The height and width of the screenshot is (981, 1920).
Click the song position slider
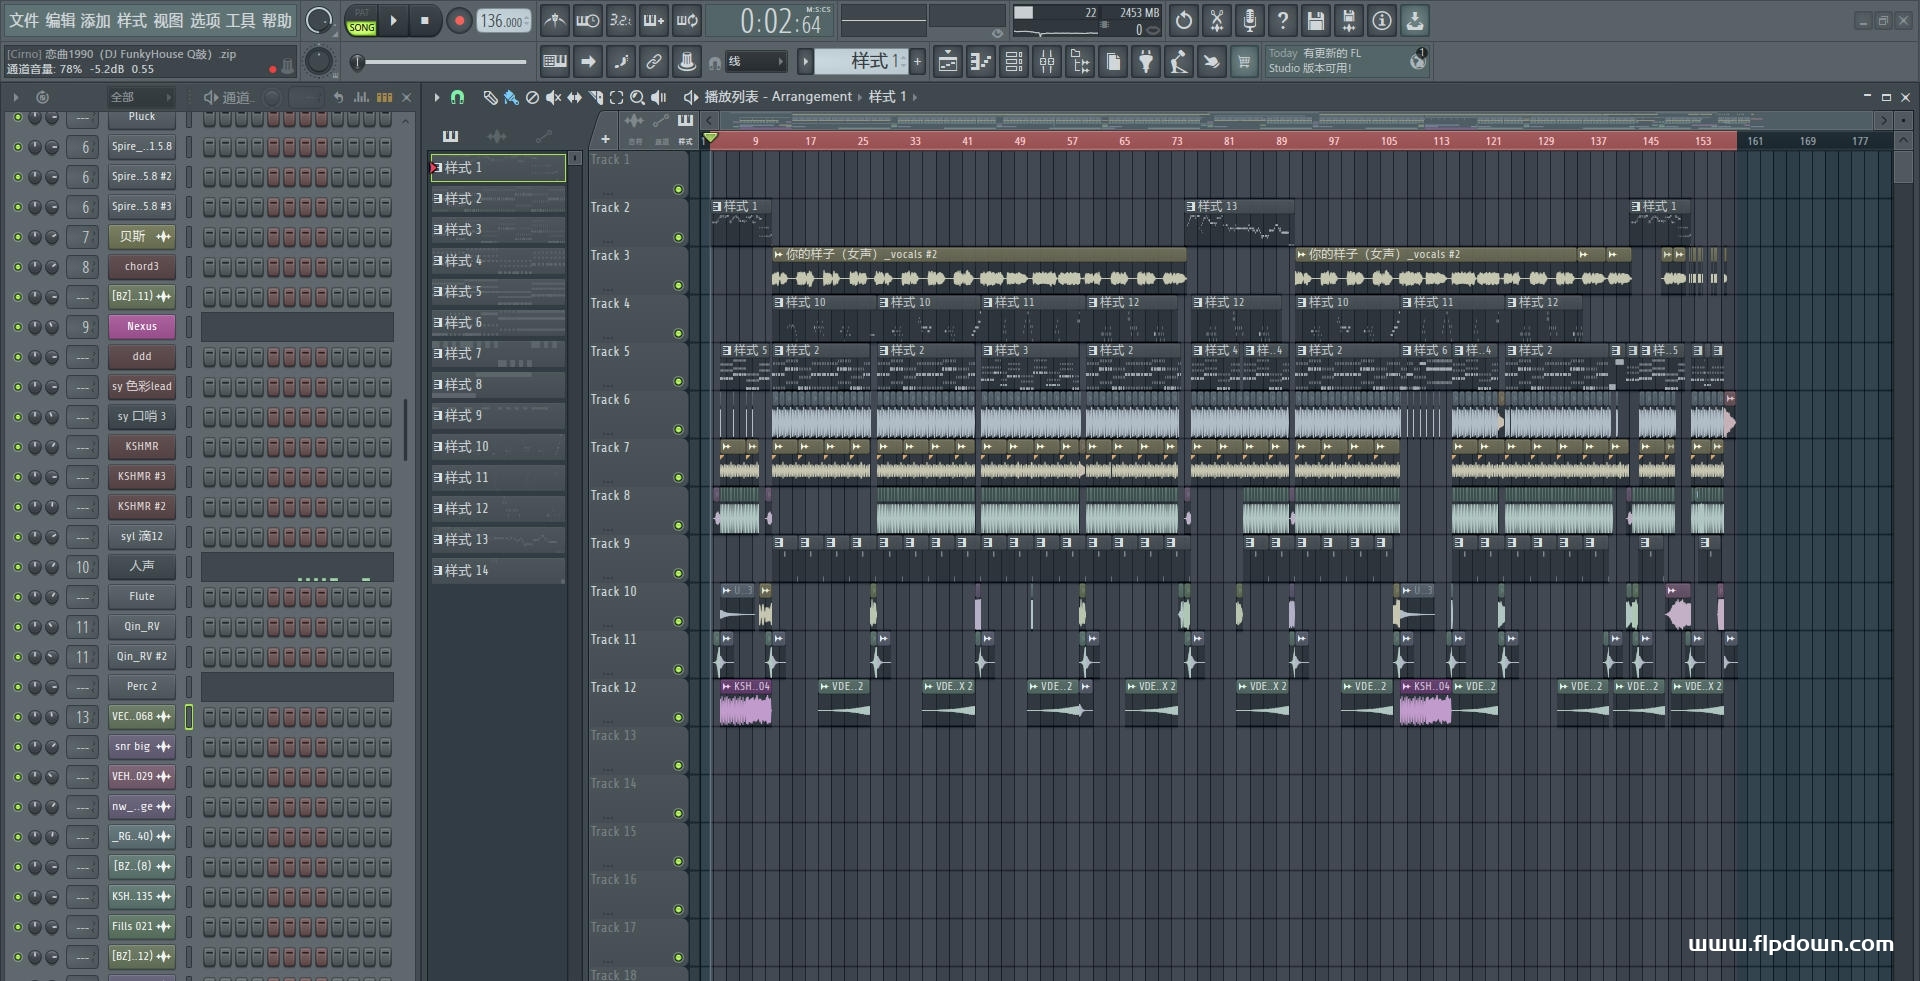441,62
